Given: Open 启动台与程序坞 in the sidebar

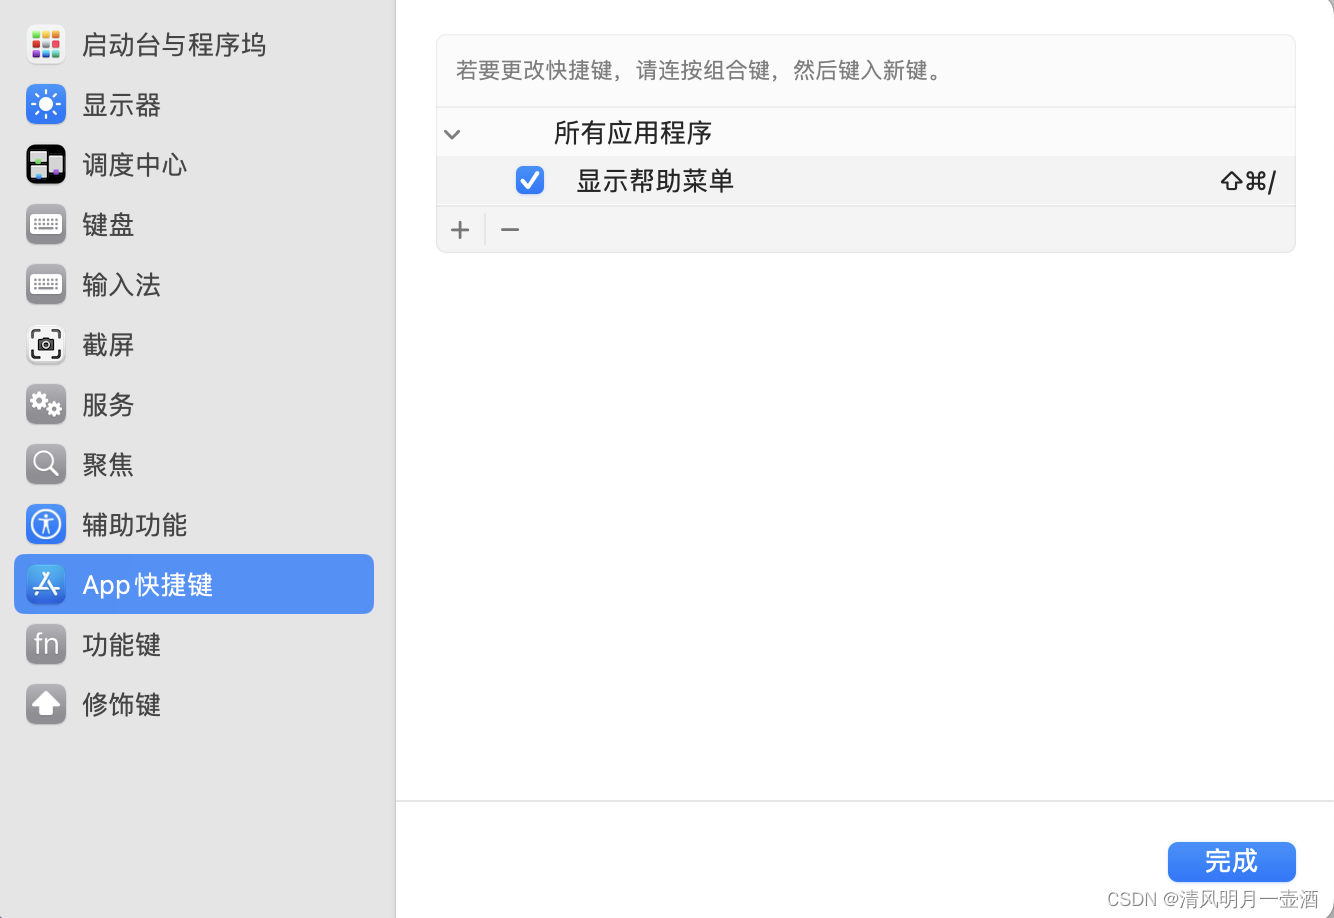Looking at the screenshot, I should 194,44.
